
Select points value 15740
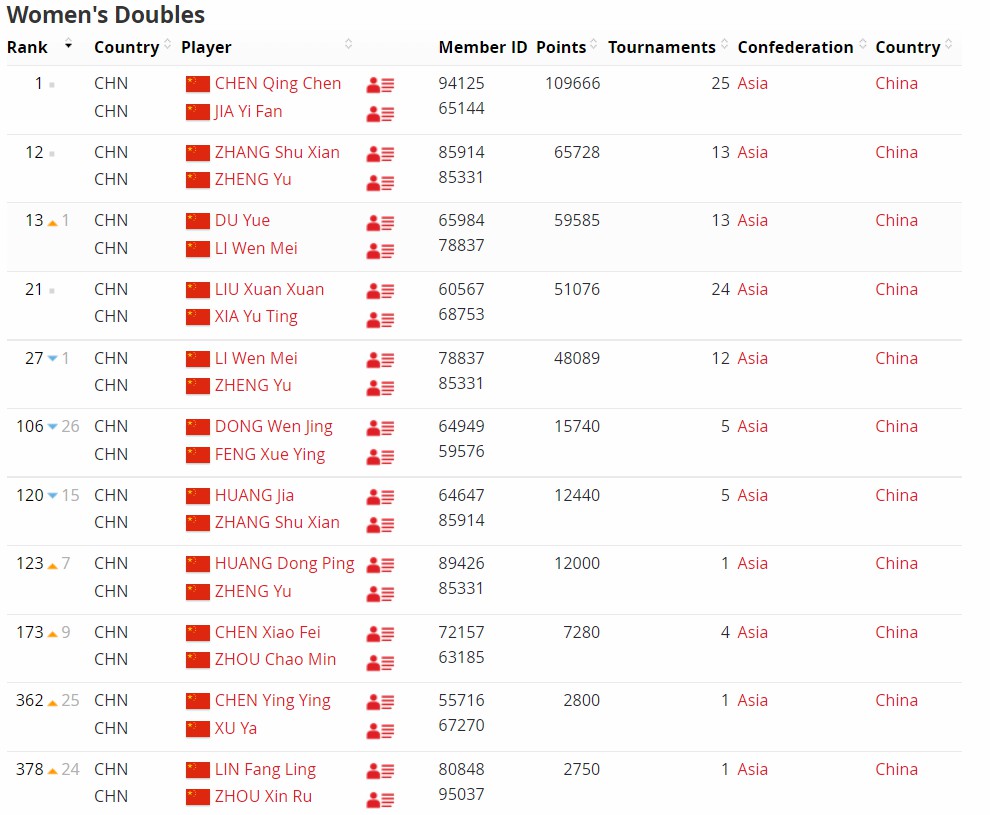point(577,426)
